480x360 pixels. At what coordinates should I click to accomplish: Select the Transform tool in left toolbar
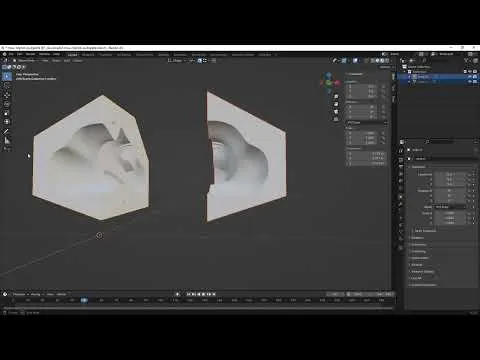click(7, 122)
